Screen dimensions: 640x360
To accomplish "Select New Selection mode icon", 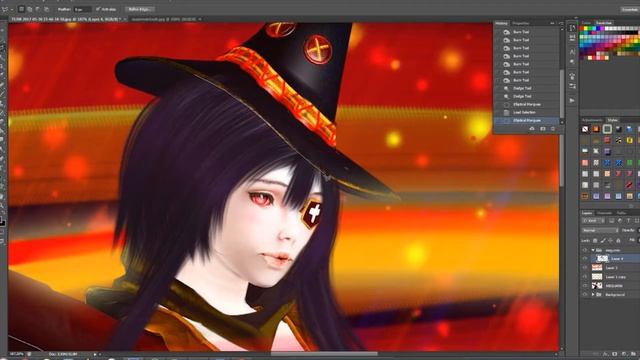I will click(x=21, y=9).
